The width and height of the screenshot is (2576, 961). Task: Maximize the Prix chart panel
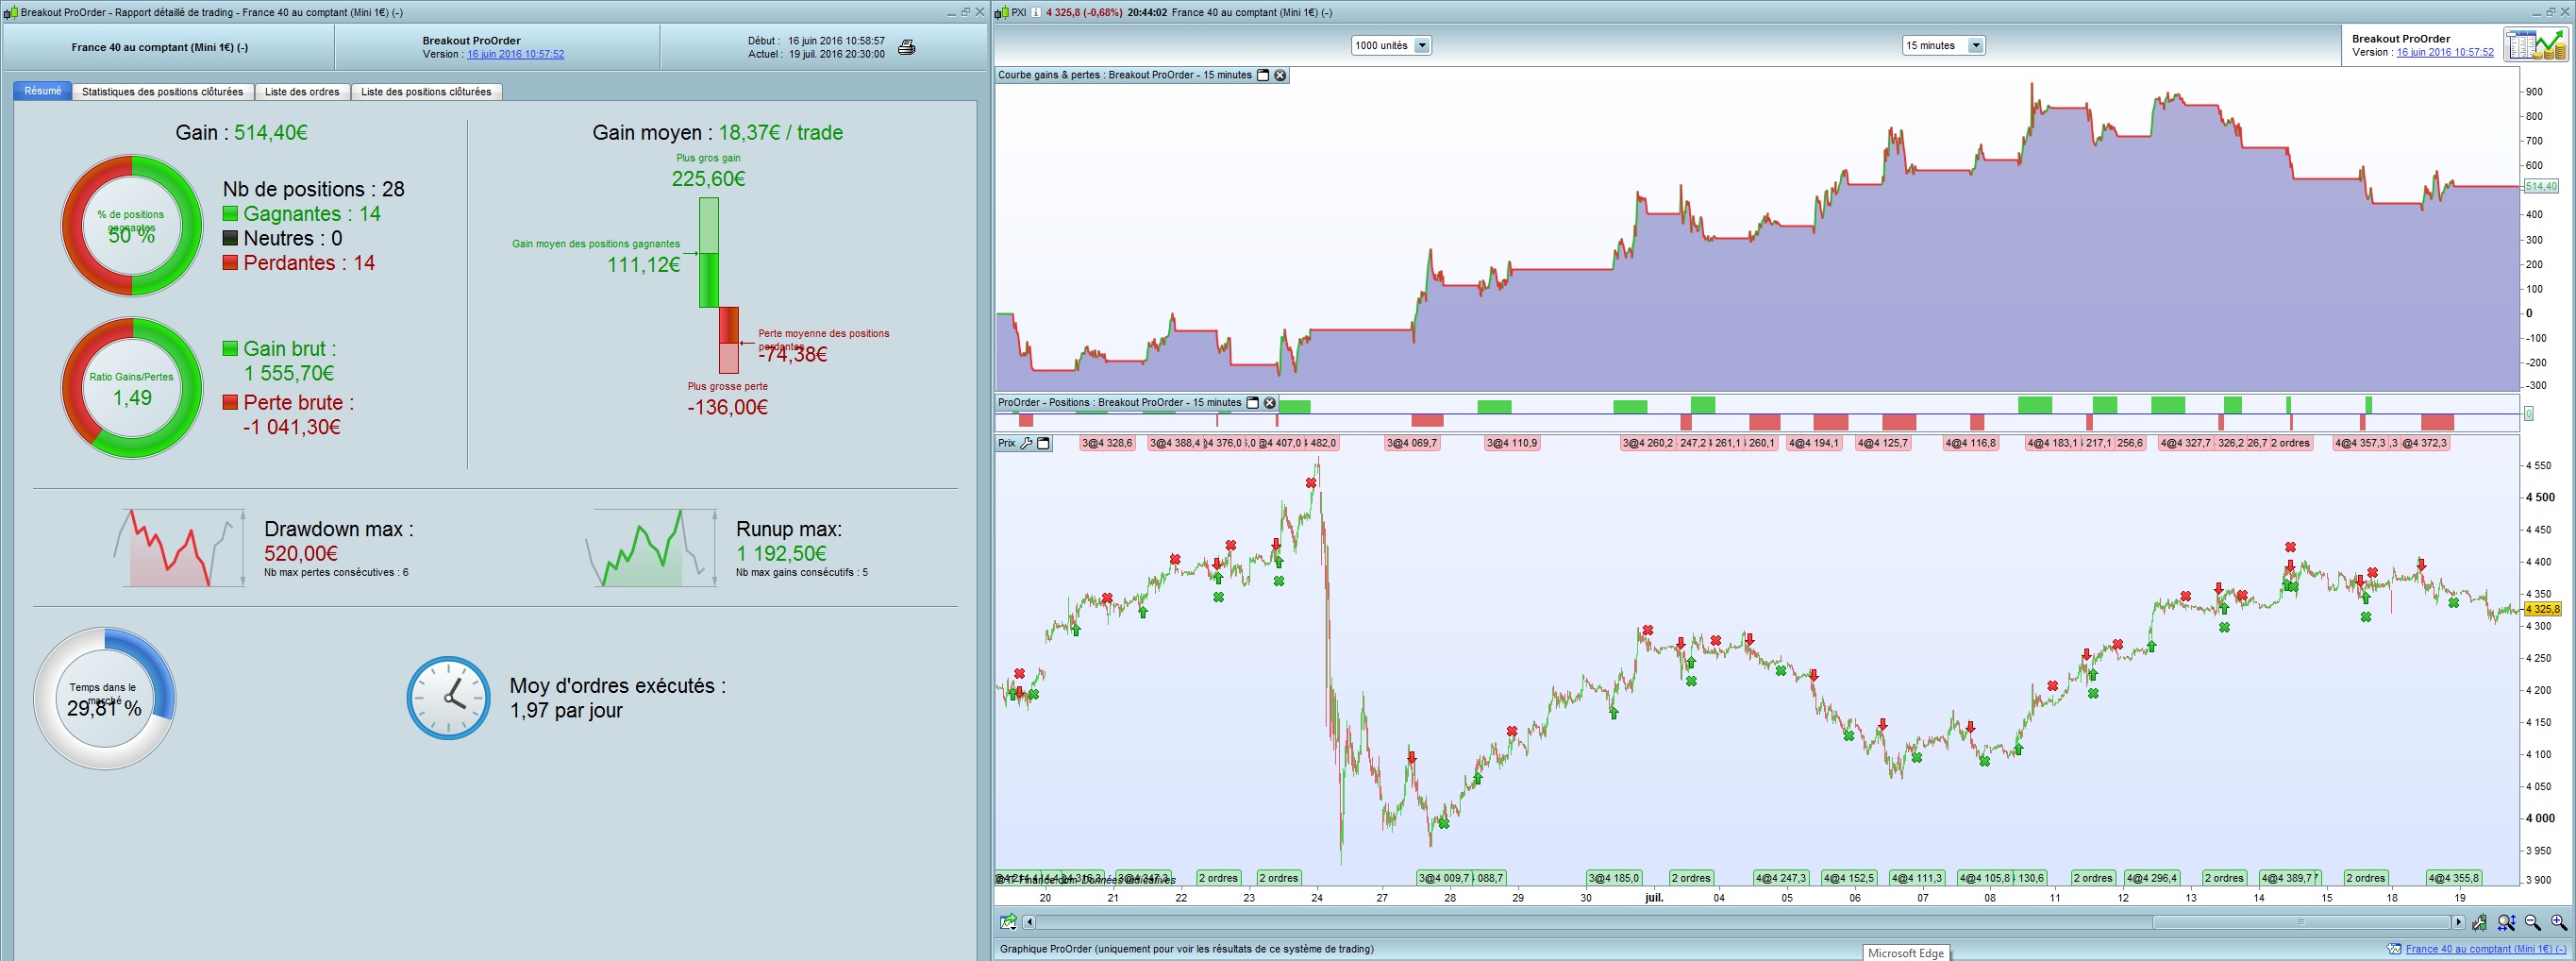click(1044, 443)
